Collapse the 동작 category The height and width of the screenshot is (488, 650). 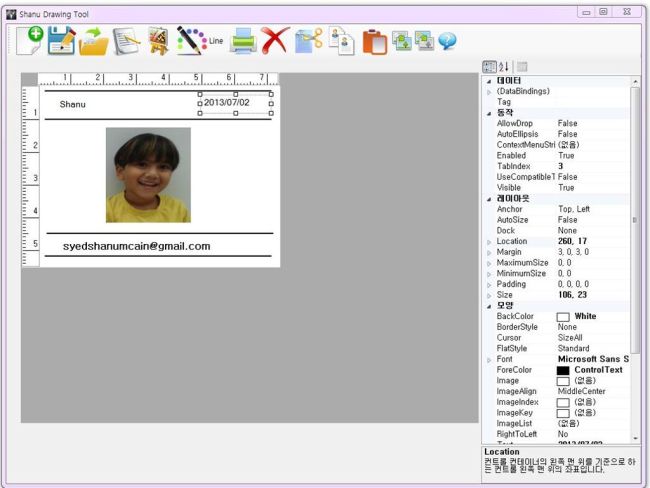tap(489, 113)
